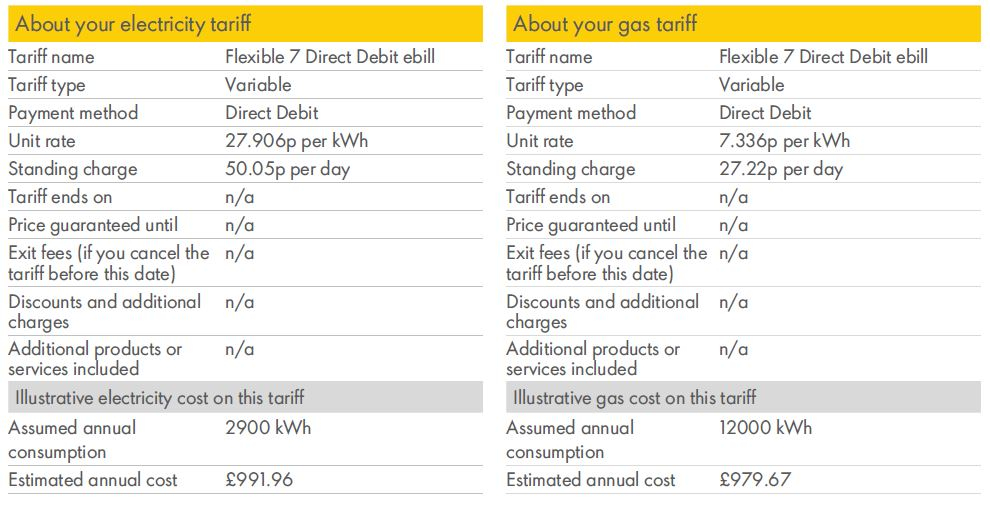Viewport: 990px width, 507px height.
Task: Click the electricity estimated annual cost £991.96
Action: pyautogui.click(x=259, y=479)
